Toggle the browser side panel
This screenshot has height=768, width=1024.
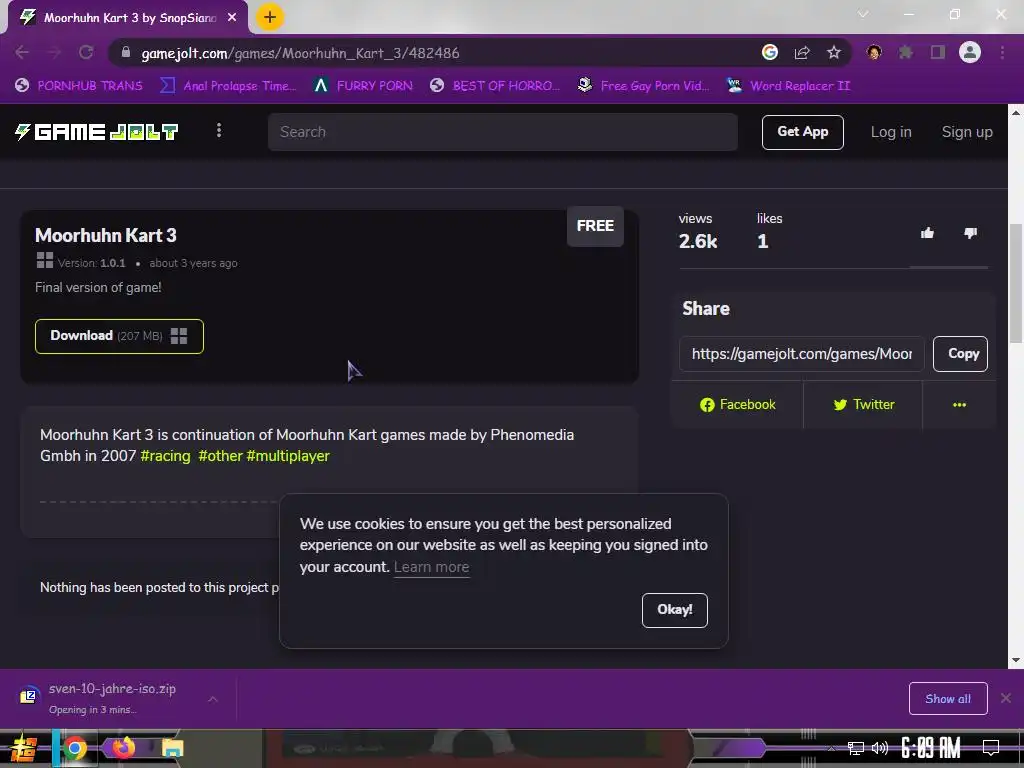click(x=937, y=52)
